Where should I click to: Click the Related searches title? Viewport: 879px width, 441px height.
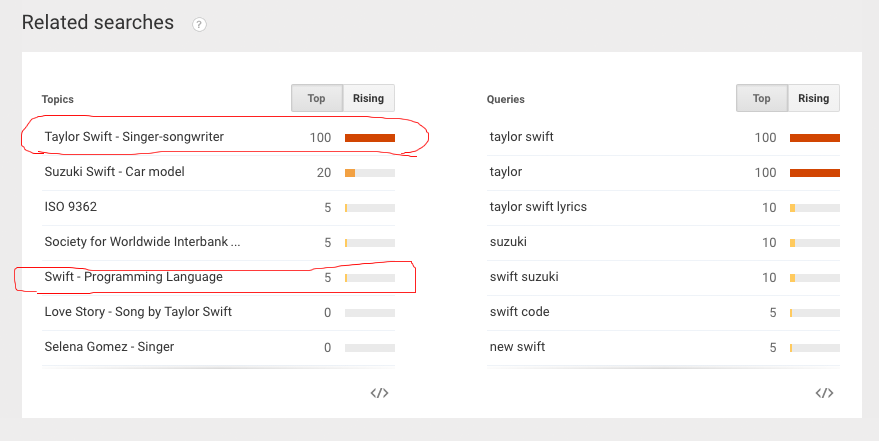click(98, 22)
